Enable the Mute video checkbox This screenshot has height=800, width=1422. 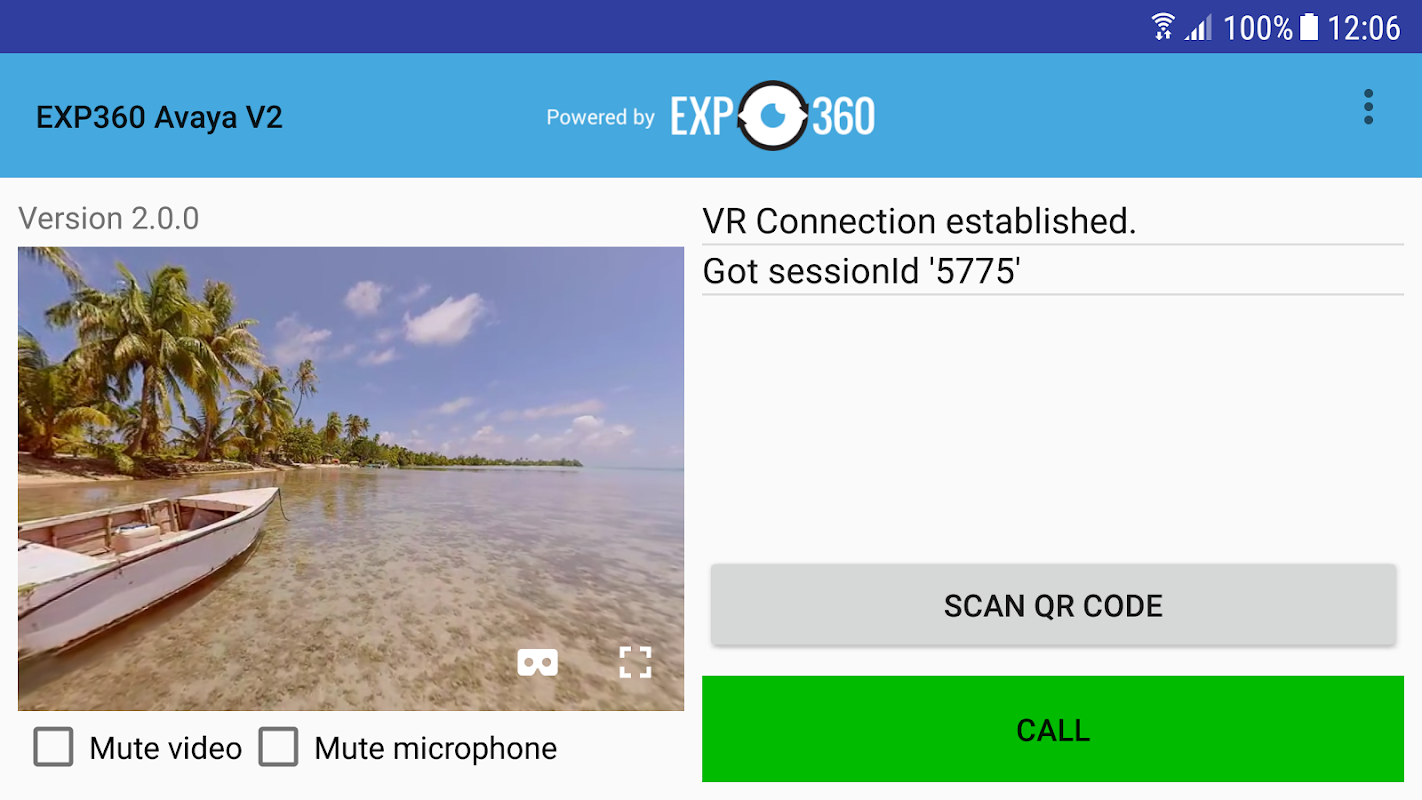coord(53,747)
